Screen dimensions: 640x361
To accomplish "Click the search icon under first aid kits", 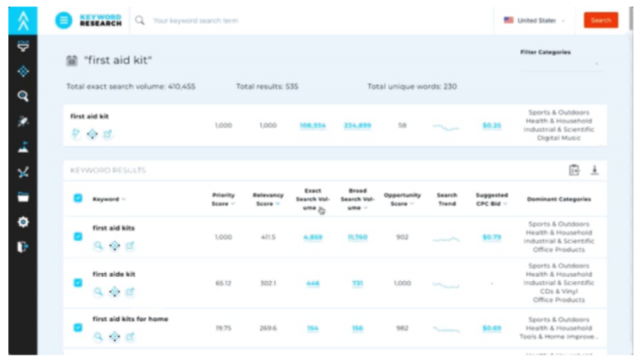I will 98,246.
